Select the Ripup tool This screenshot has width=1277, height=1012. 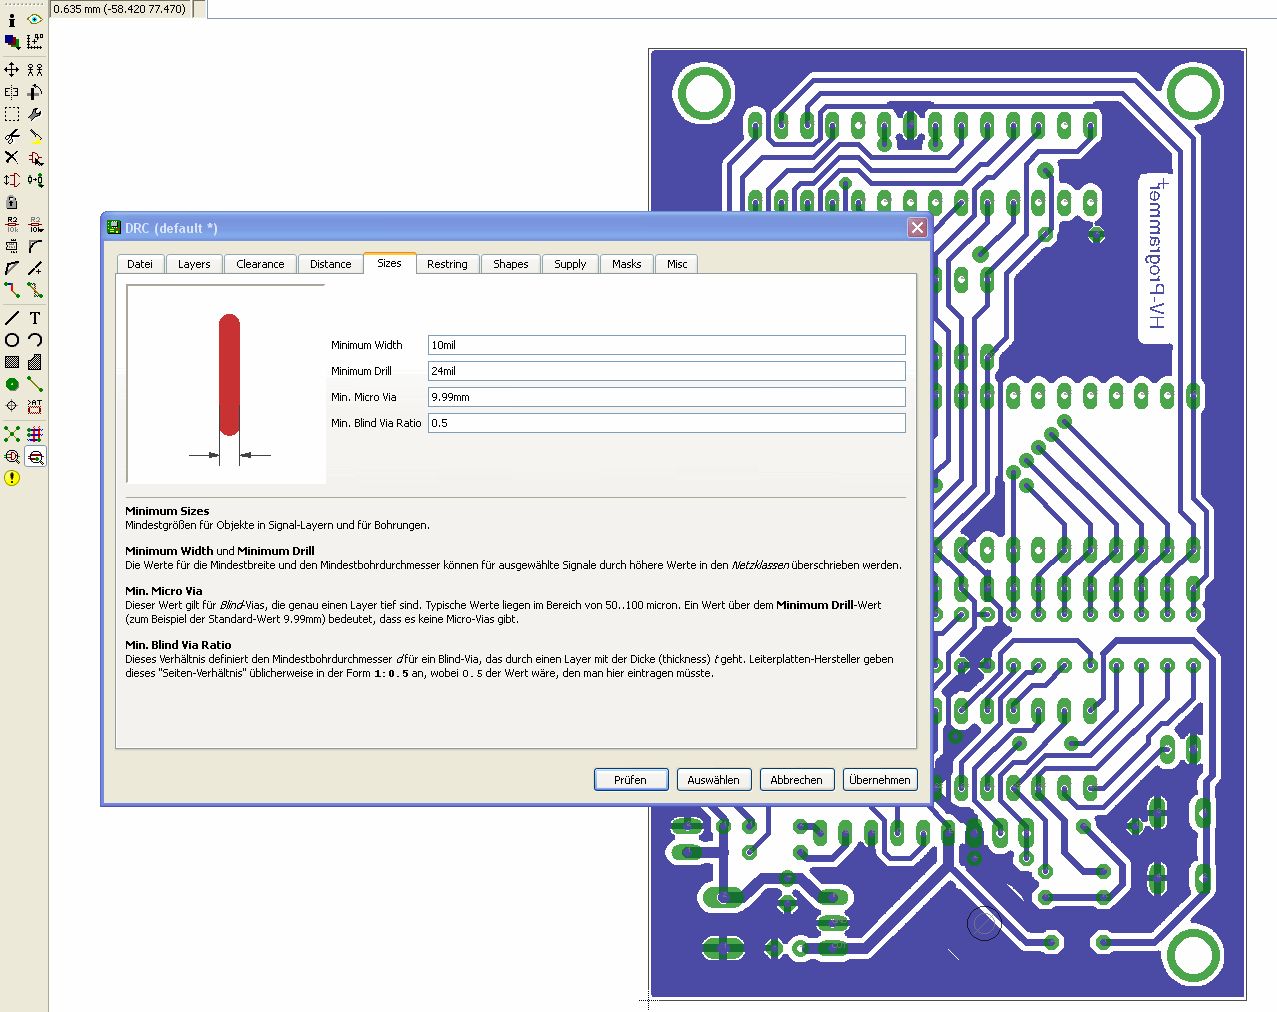click(x=35, y=290)
